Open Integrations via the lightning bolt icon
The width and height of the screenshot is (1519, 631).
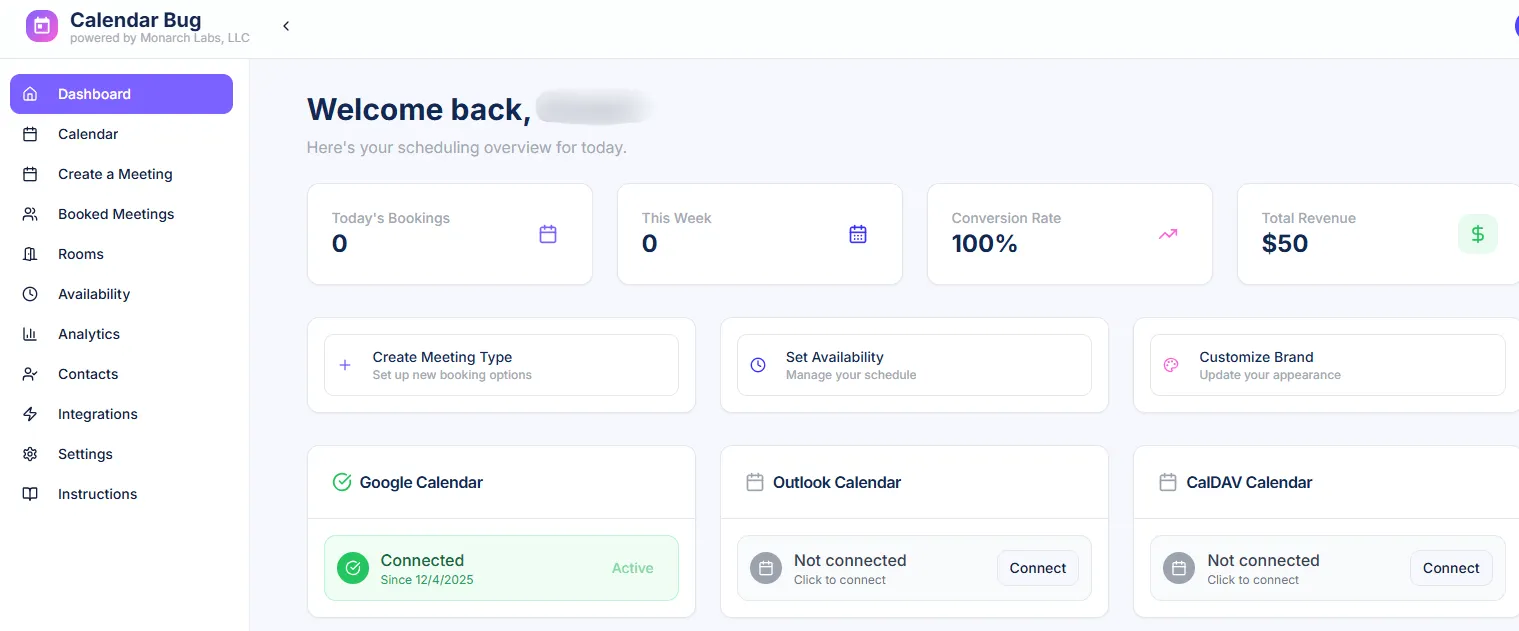point(29,413)
